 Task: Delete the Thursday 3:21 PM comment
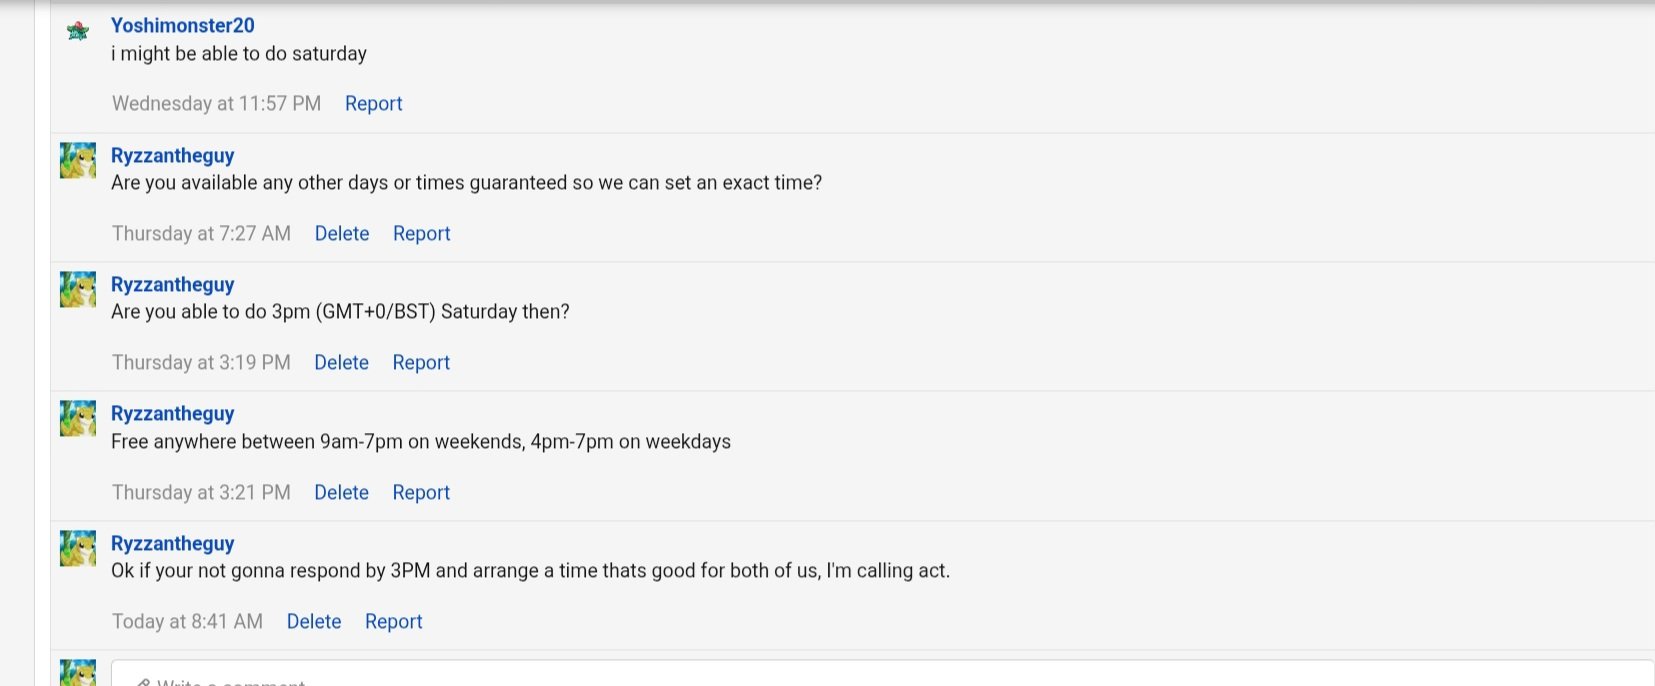click(x=341, y=492)
